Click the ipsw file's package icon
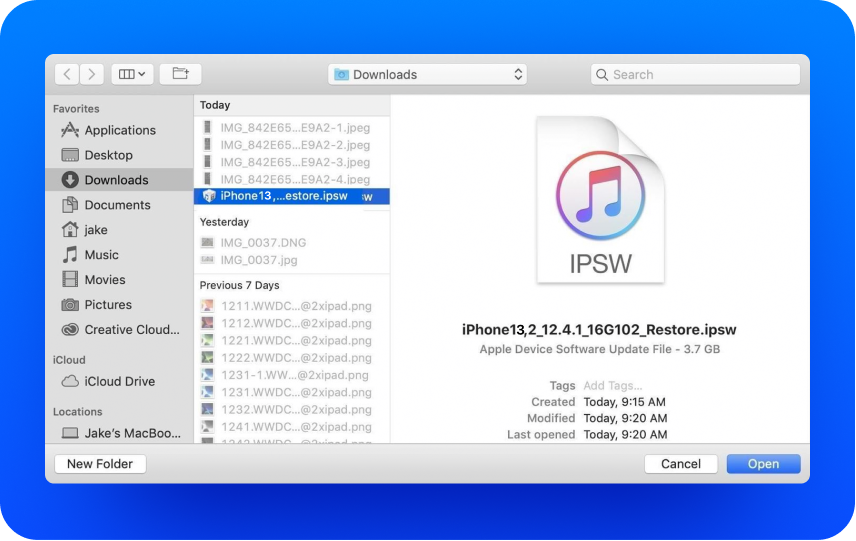The width and height of the screenshot is (856, 541). [x=209, y=196]
